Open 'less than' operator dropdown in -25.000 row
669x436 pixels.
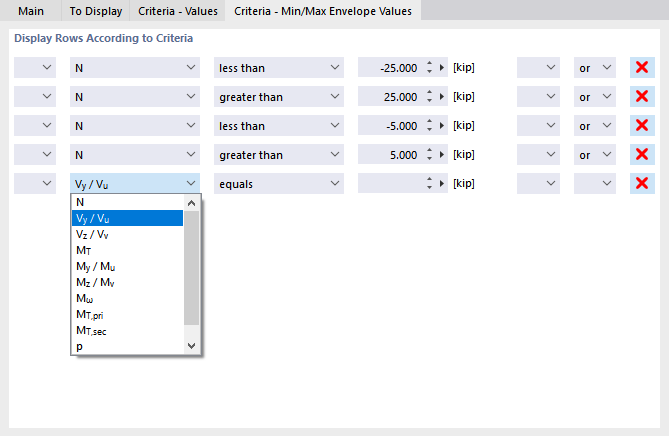(x=279, y=67)
